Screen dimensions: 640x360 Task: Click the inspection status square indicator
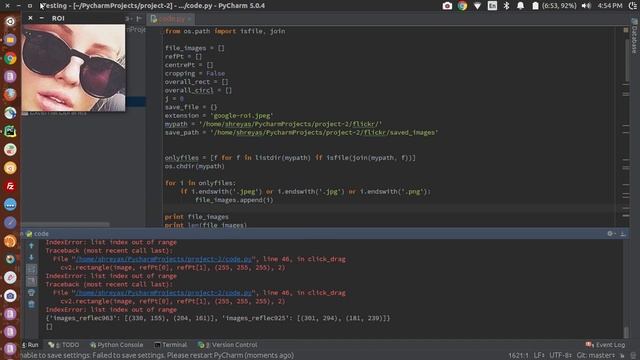pos(626,30)
